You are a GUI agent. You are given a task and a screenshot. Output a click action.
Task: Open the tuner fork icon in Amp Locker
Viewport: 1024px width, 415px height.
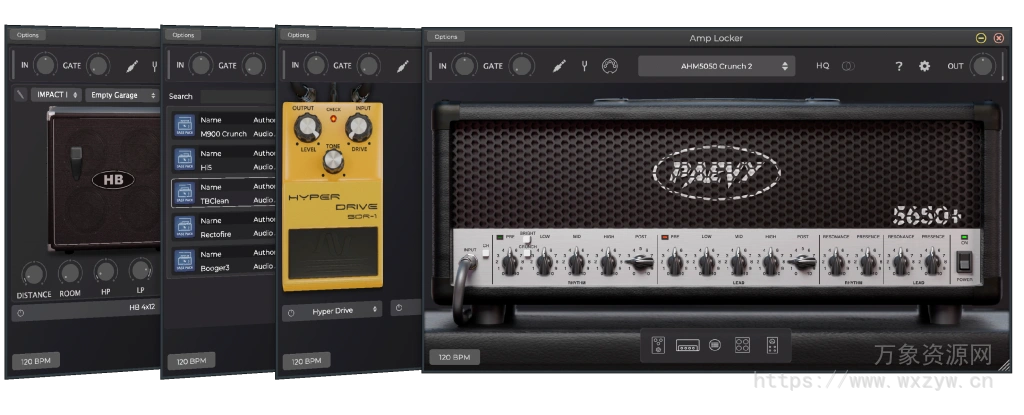click(584, 66)
